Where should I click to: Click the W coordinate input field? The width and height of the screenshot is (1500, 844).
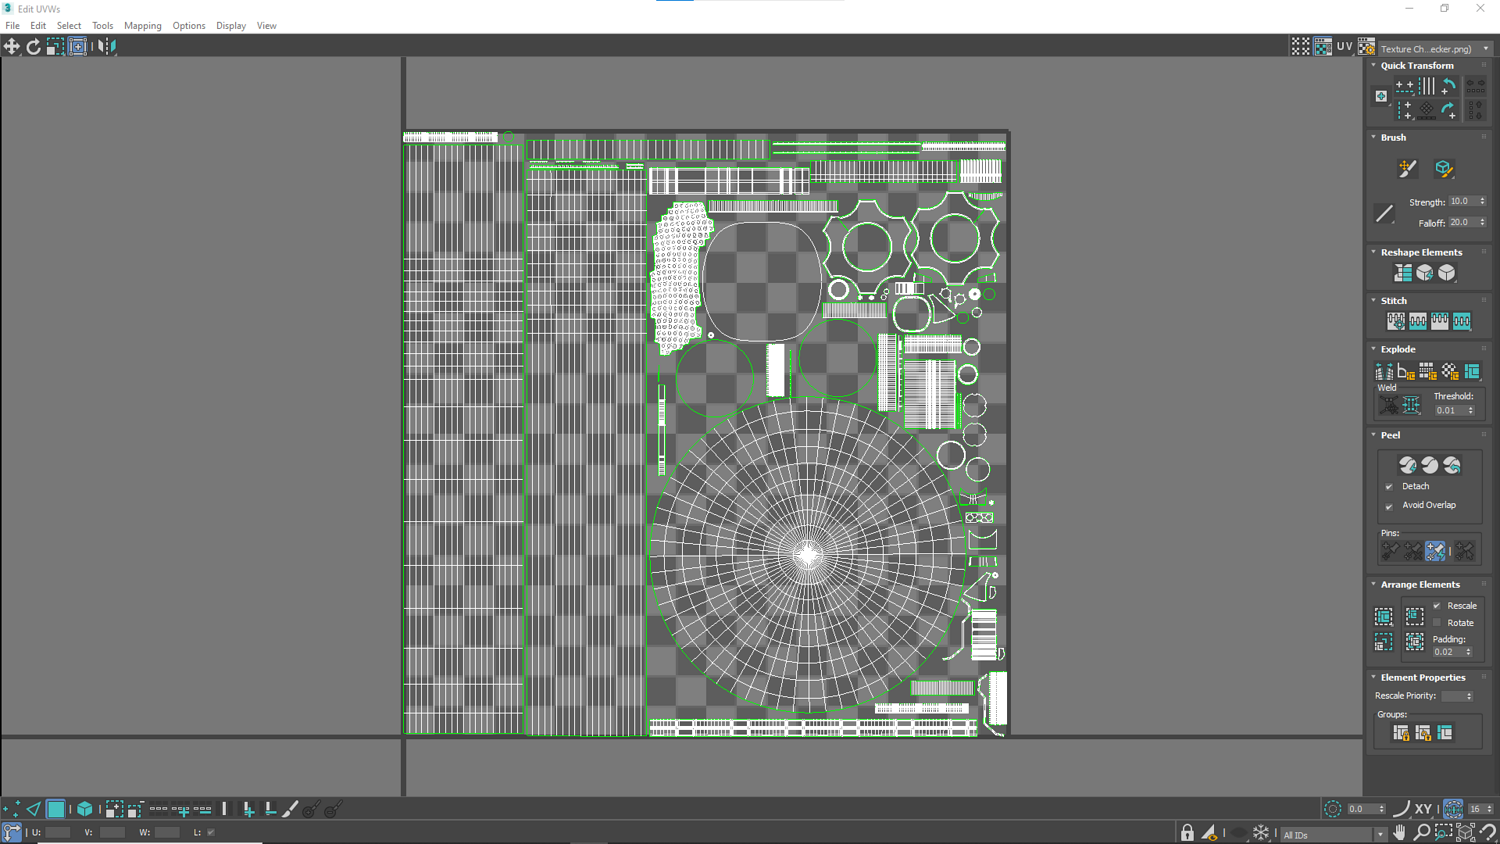click(x=167, y=832)
